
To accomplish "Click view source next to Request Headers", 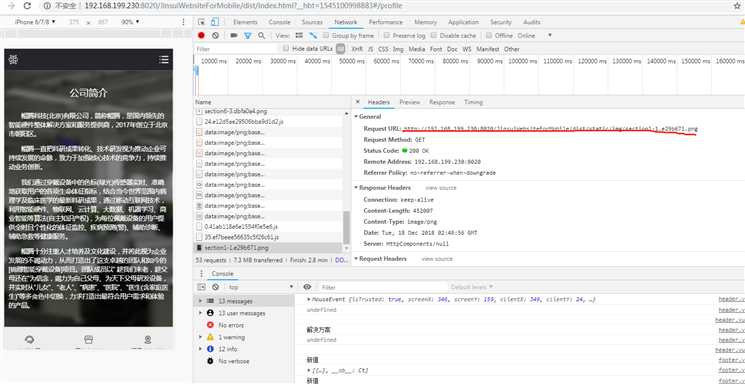I will tap(437, 259).
